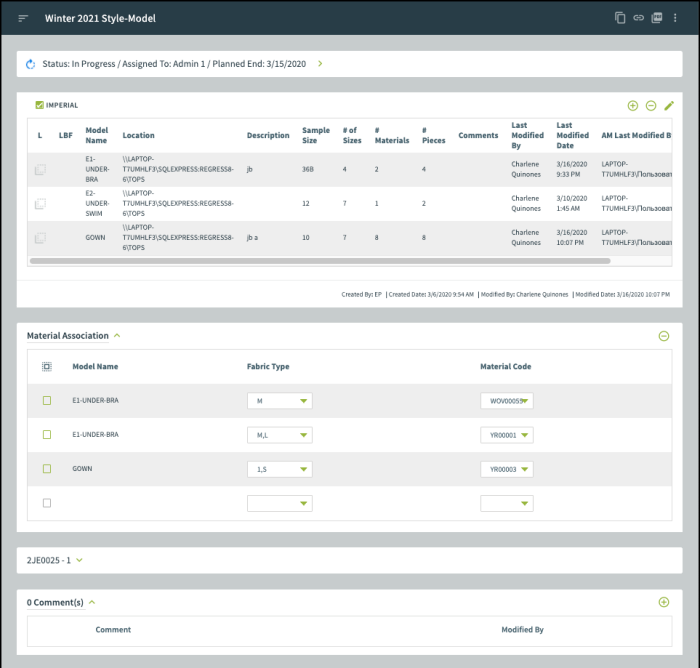Click the refresh status icon
Screen dimensions: 700x668
coord(30,64)
